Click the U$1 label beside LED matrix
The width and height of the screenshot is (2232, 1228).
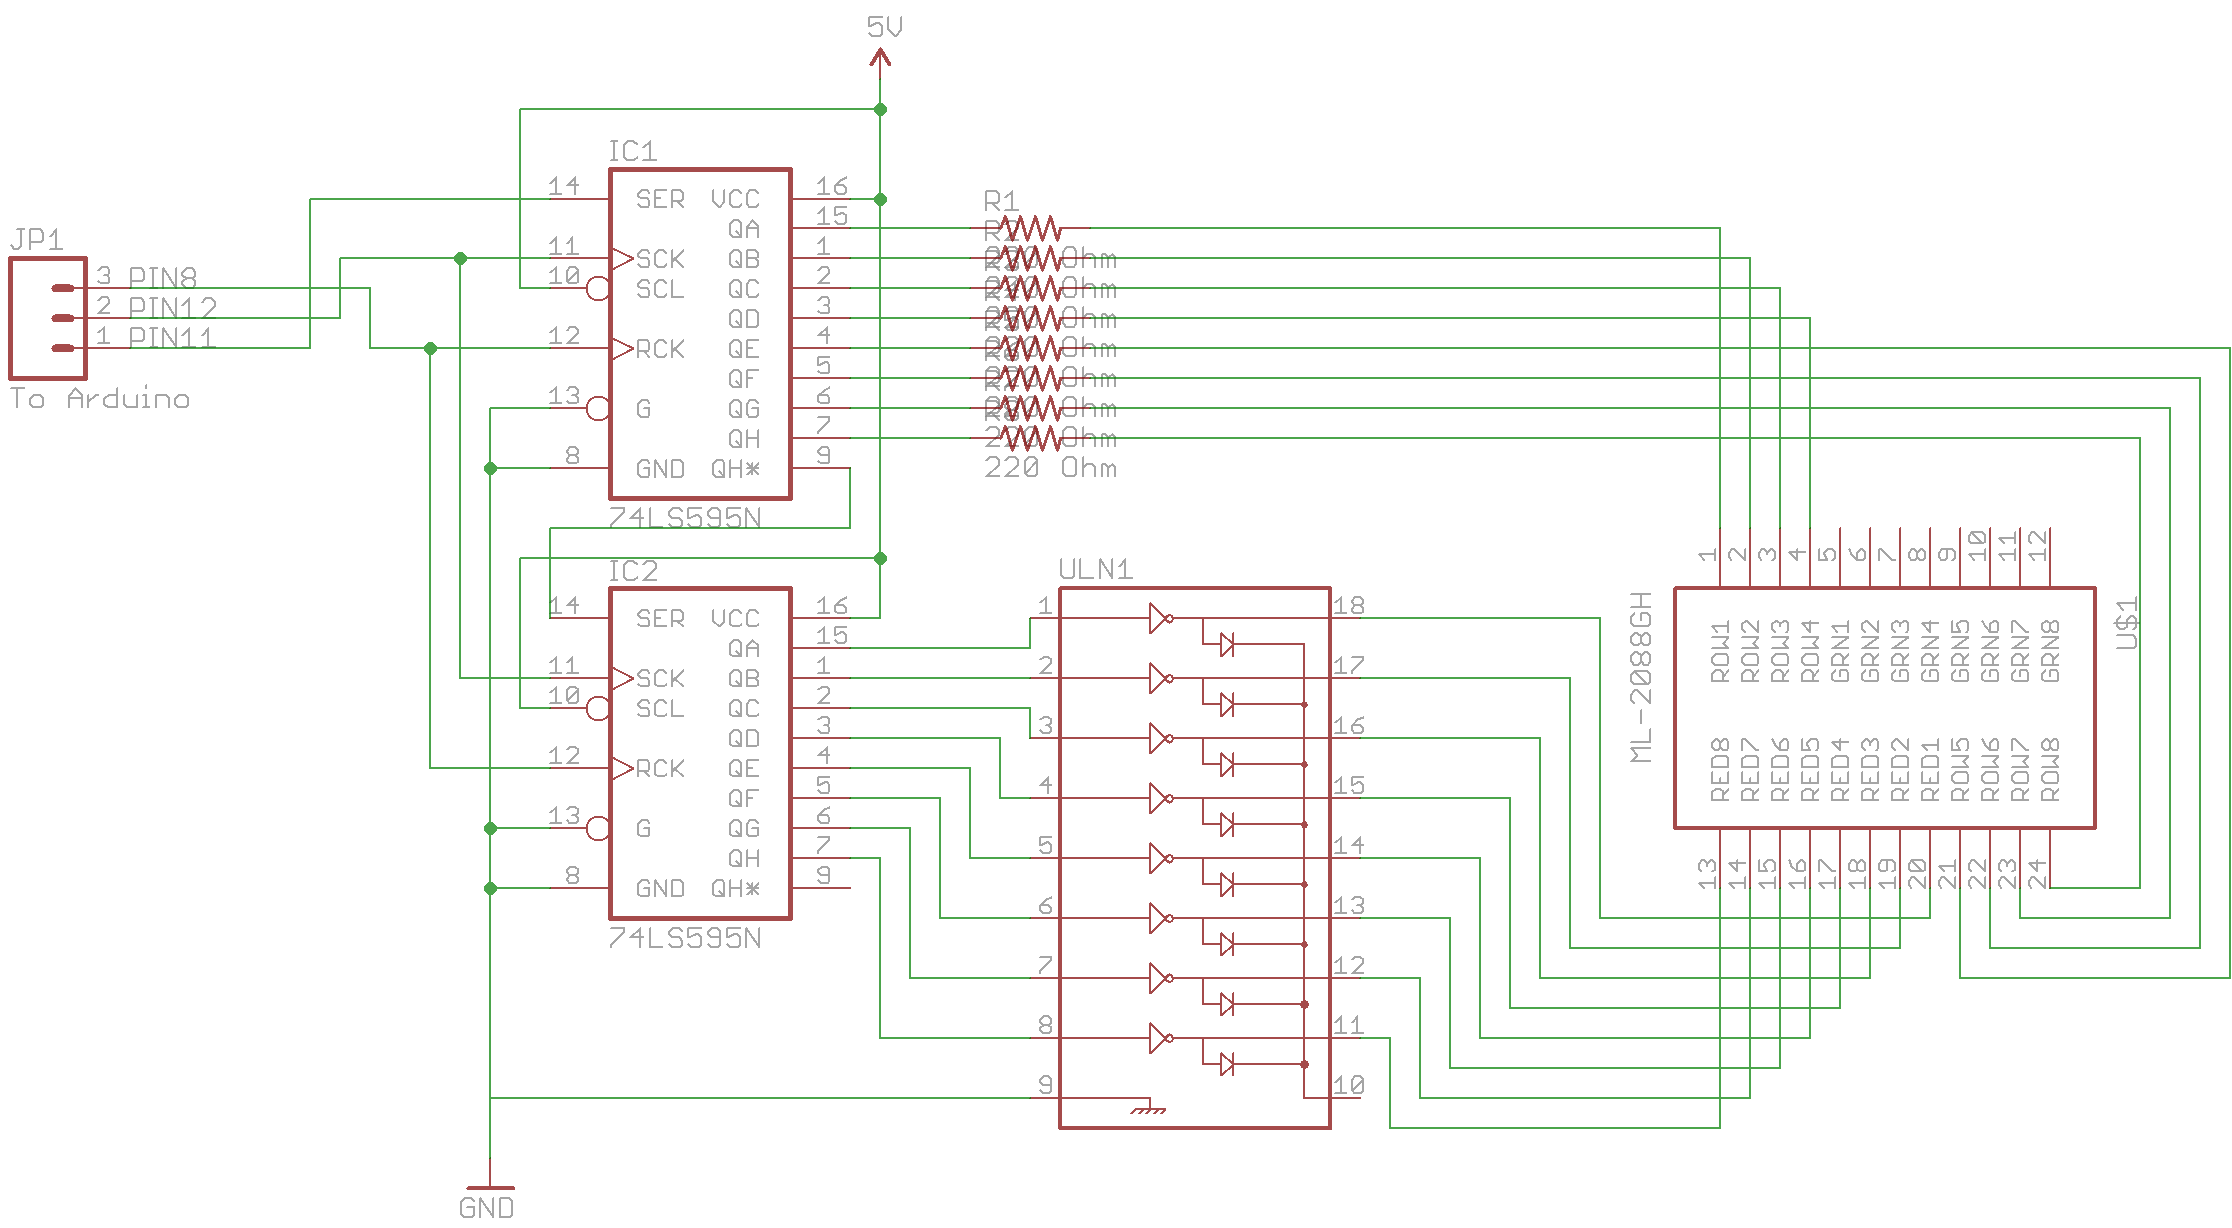click(x=2127, y=622)
